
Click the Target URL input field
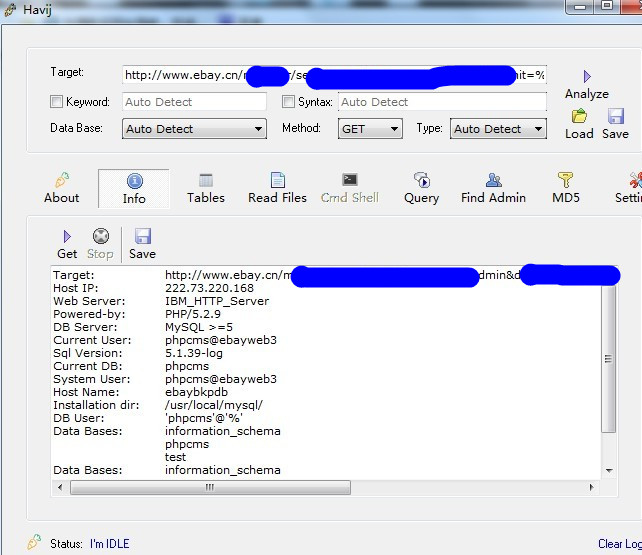(334, 75)
